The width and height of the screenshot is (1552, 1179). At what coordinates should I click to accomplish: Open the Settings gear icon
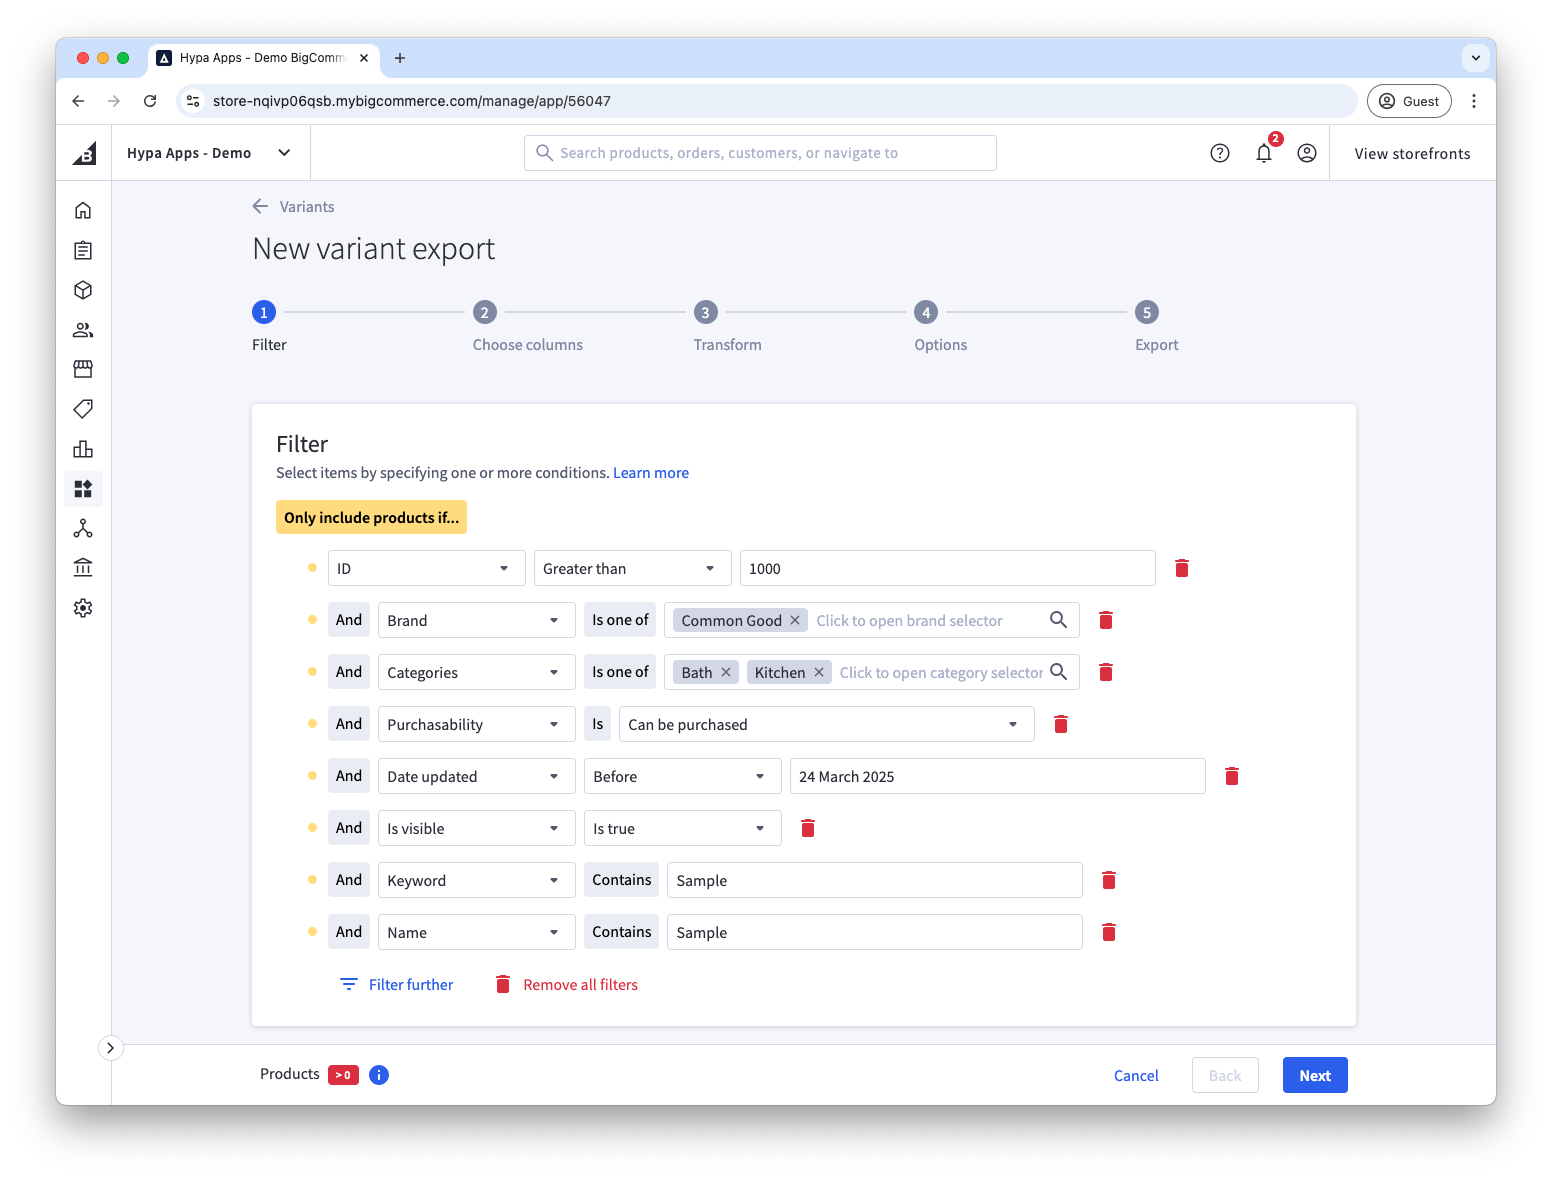[83, 607]
